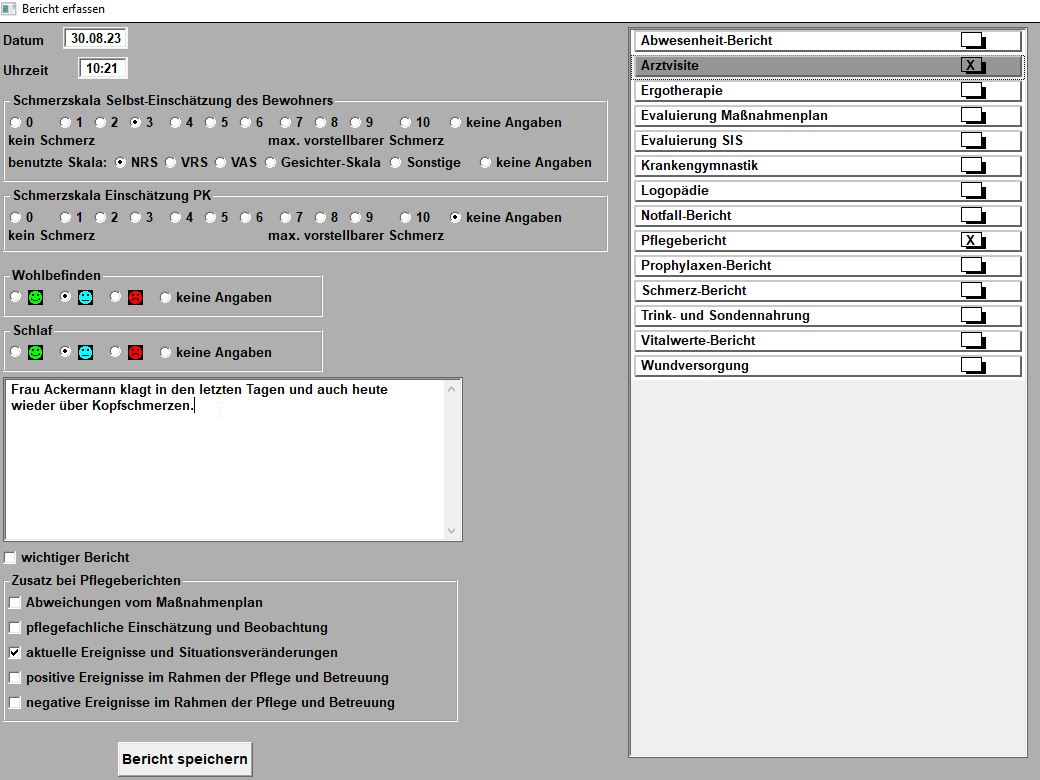Select the Arztvisite list row label
Viewport: 1040px width, 780px height.
669,66
